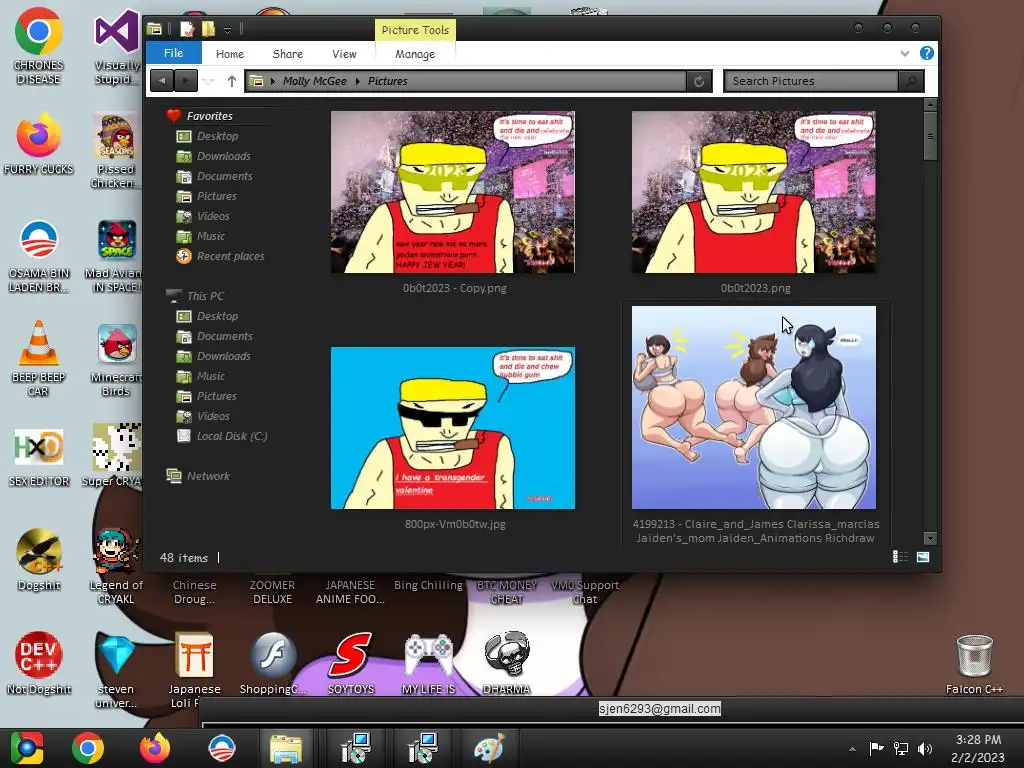Click Pictures in the address breadcrumb
Screen dimensions: 1024x768
click(387, 81)
